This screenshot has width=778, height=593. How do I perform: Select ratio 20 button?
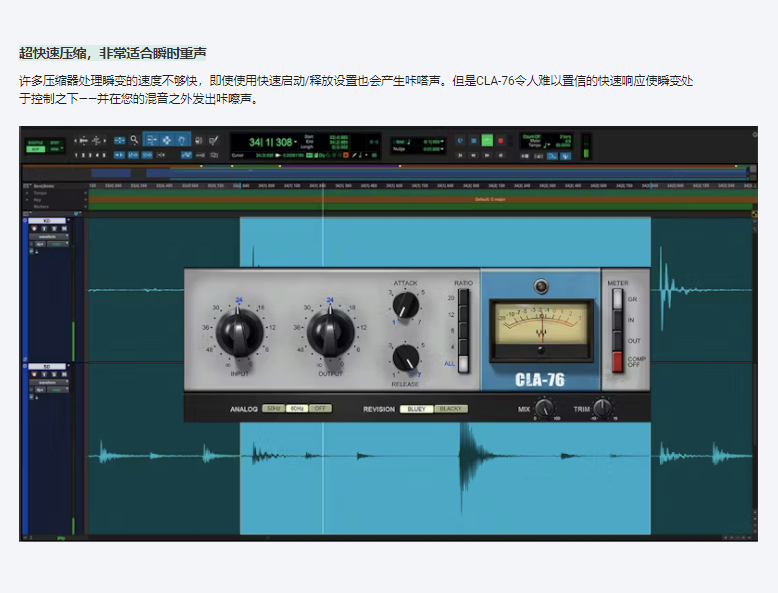[x=463, y=297]
